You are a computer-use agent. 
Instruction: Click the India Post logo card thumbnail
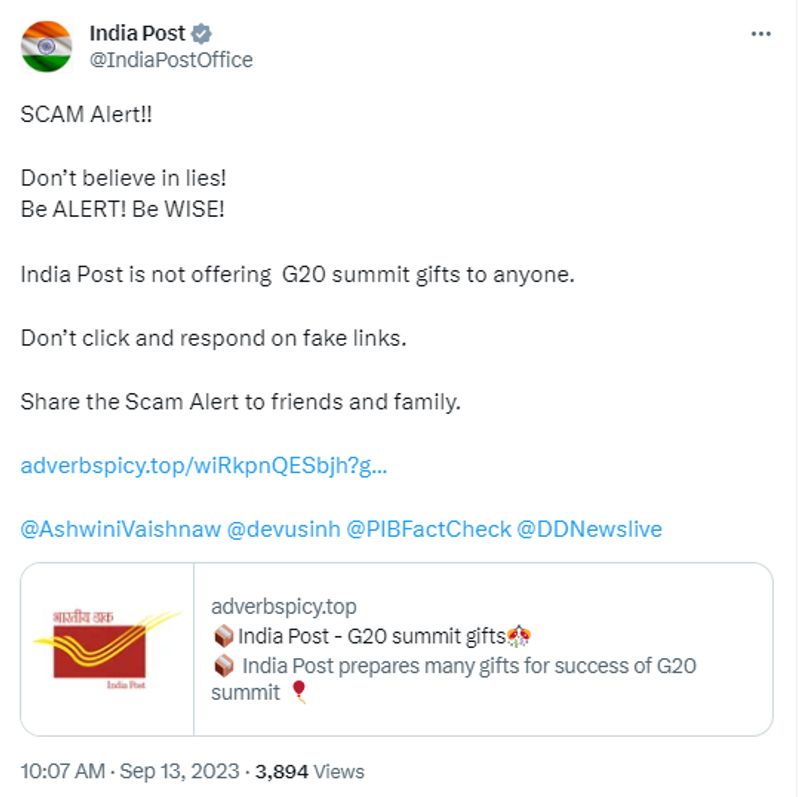click(x=107, y=649)
